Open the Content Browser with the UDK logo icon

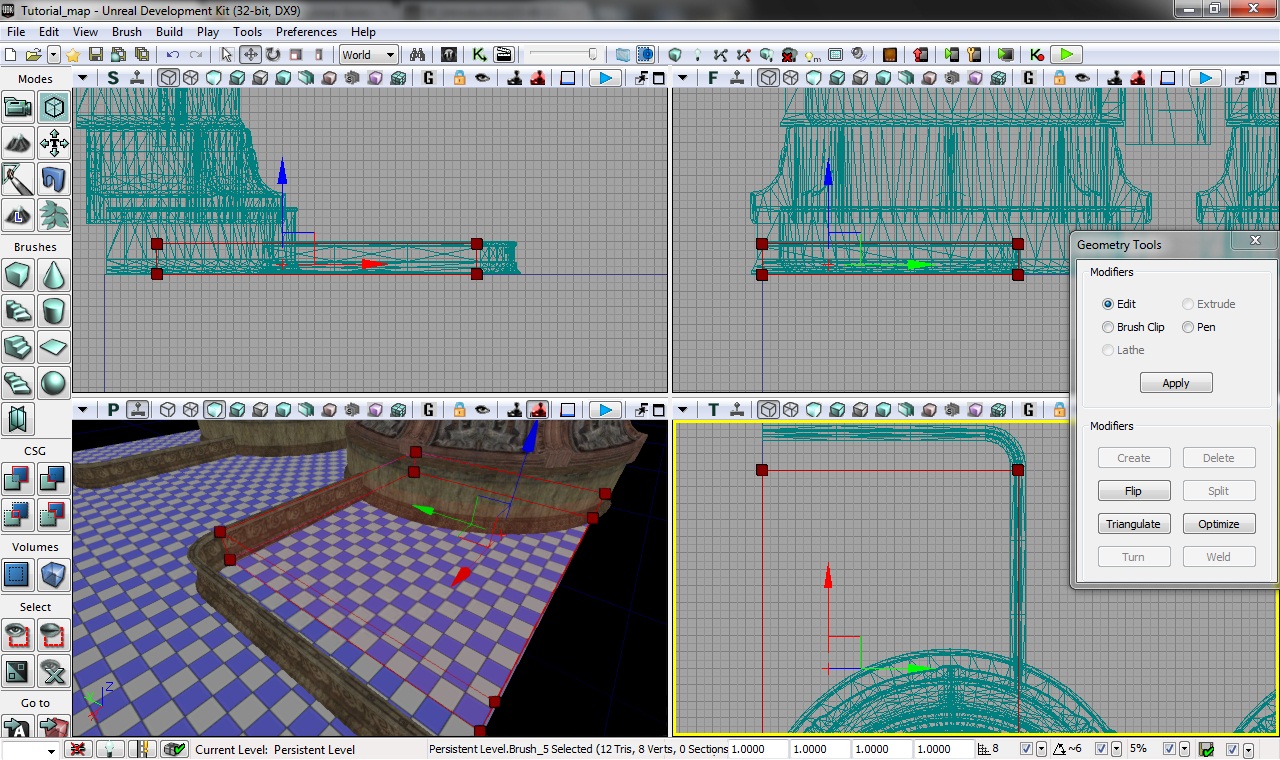click(449, 55)
